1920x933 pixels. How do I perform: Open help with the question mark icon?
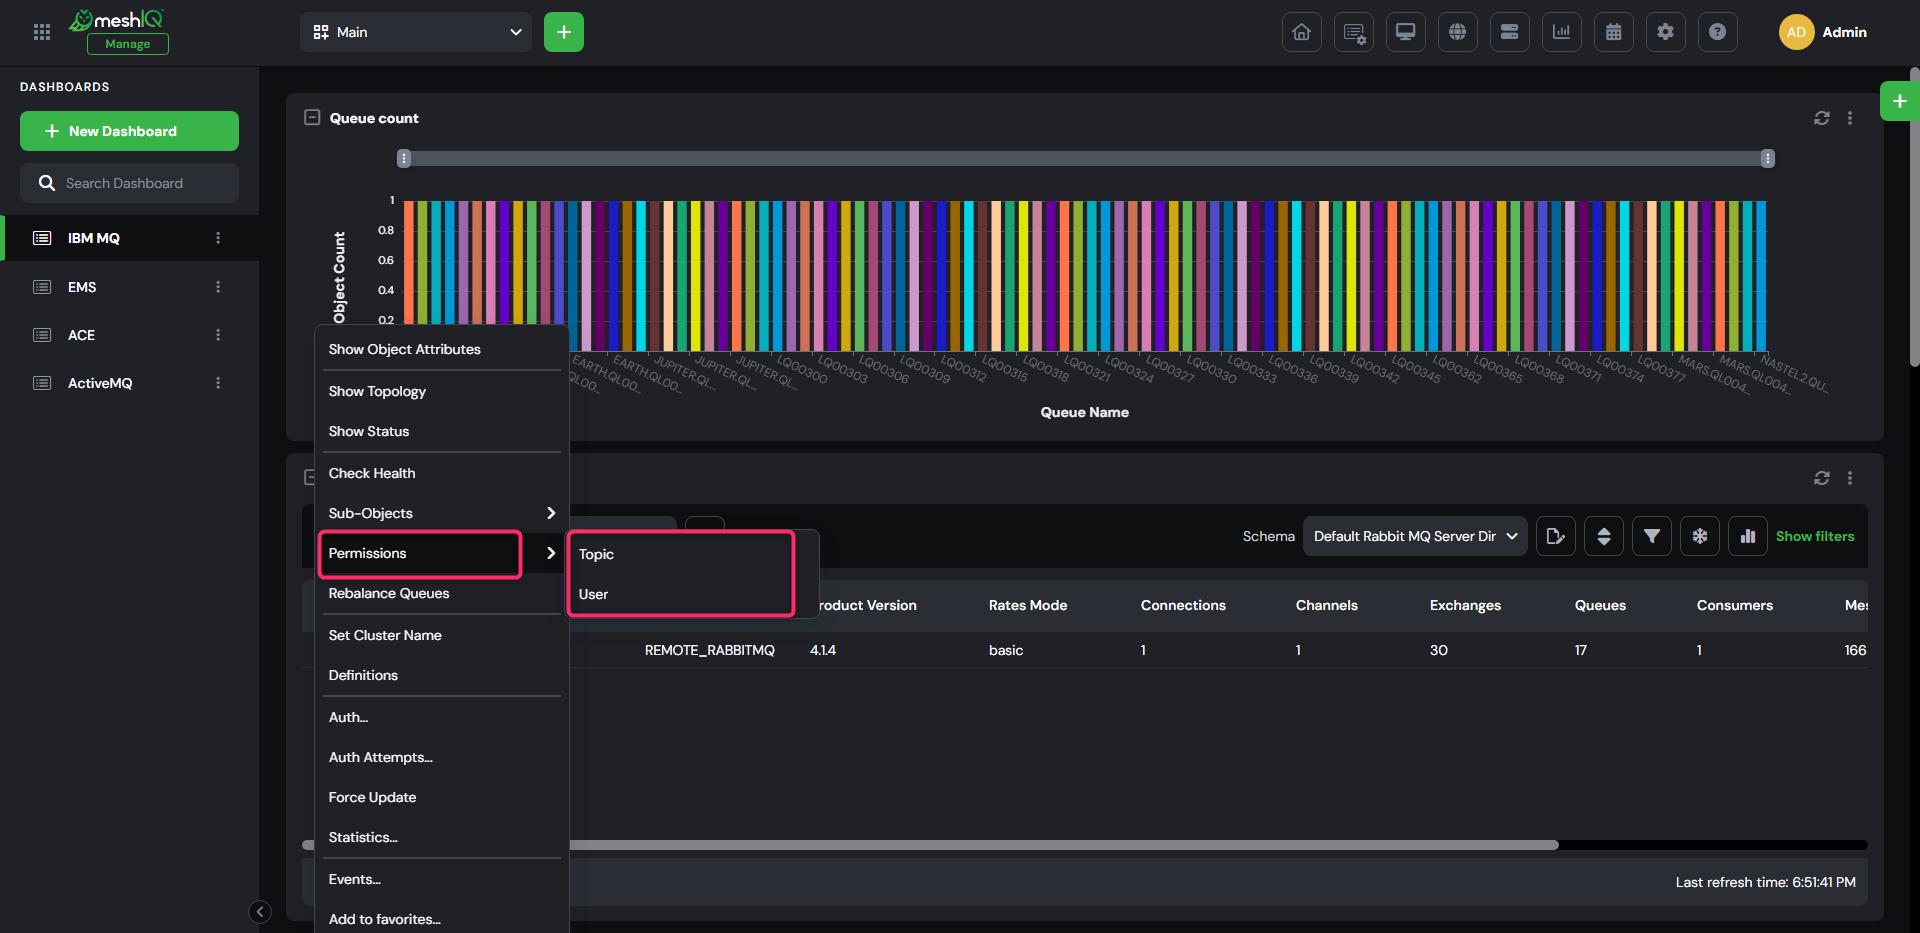click(x=1718, y=32)
